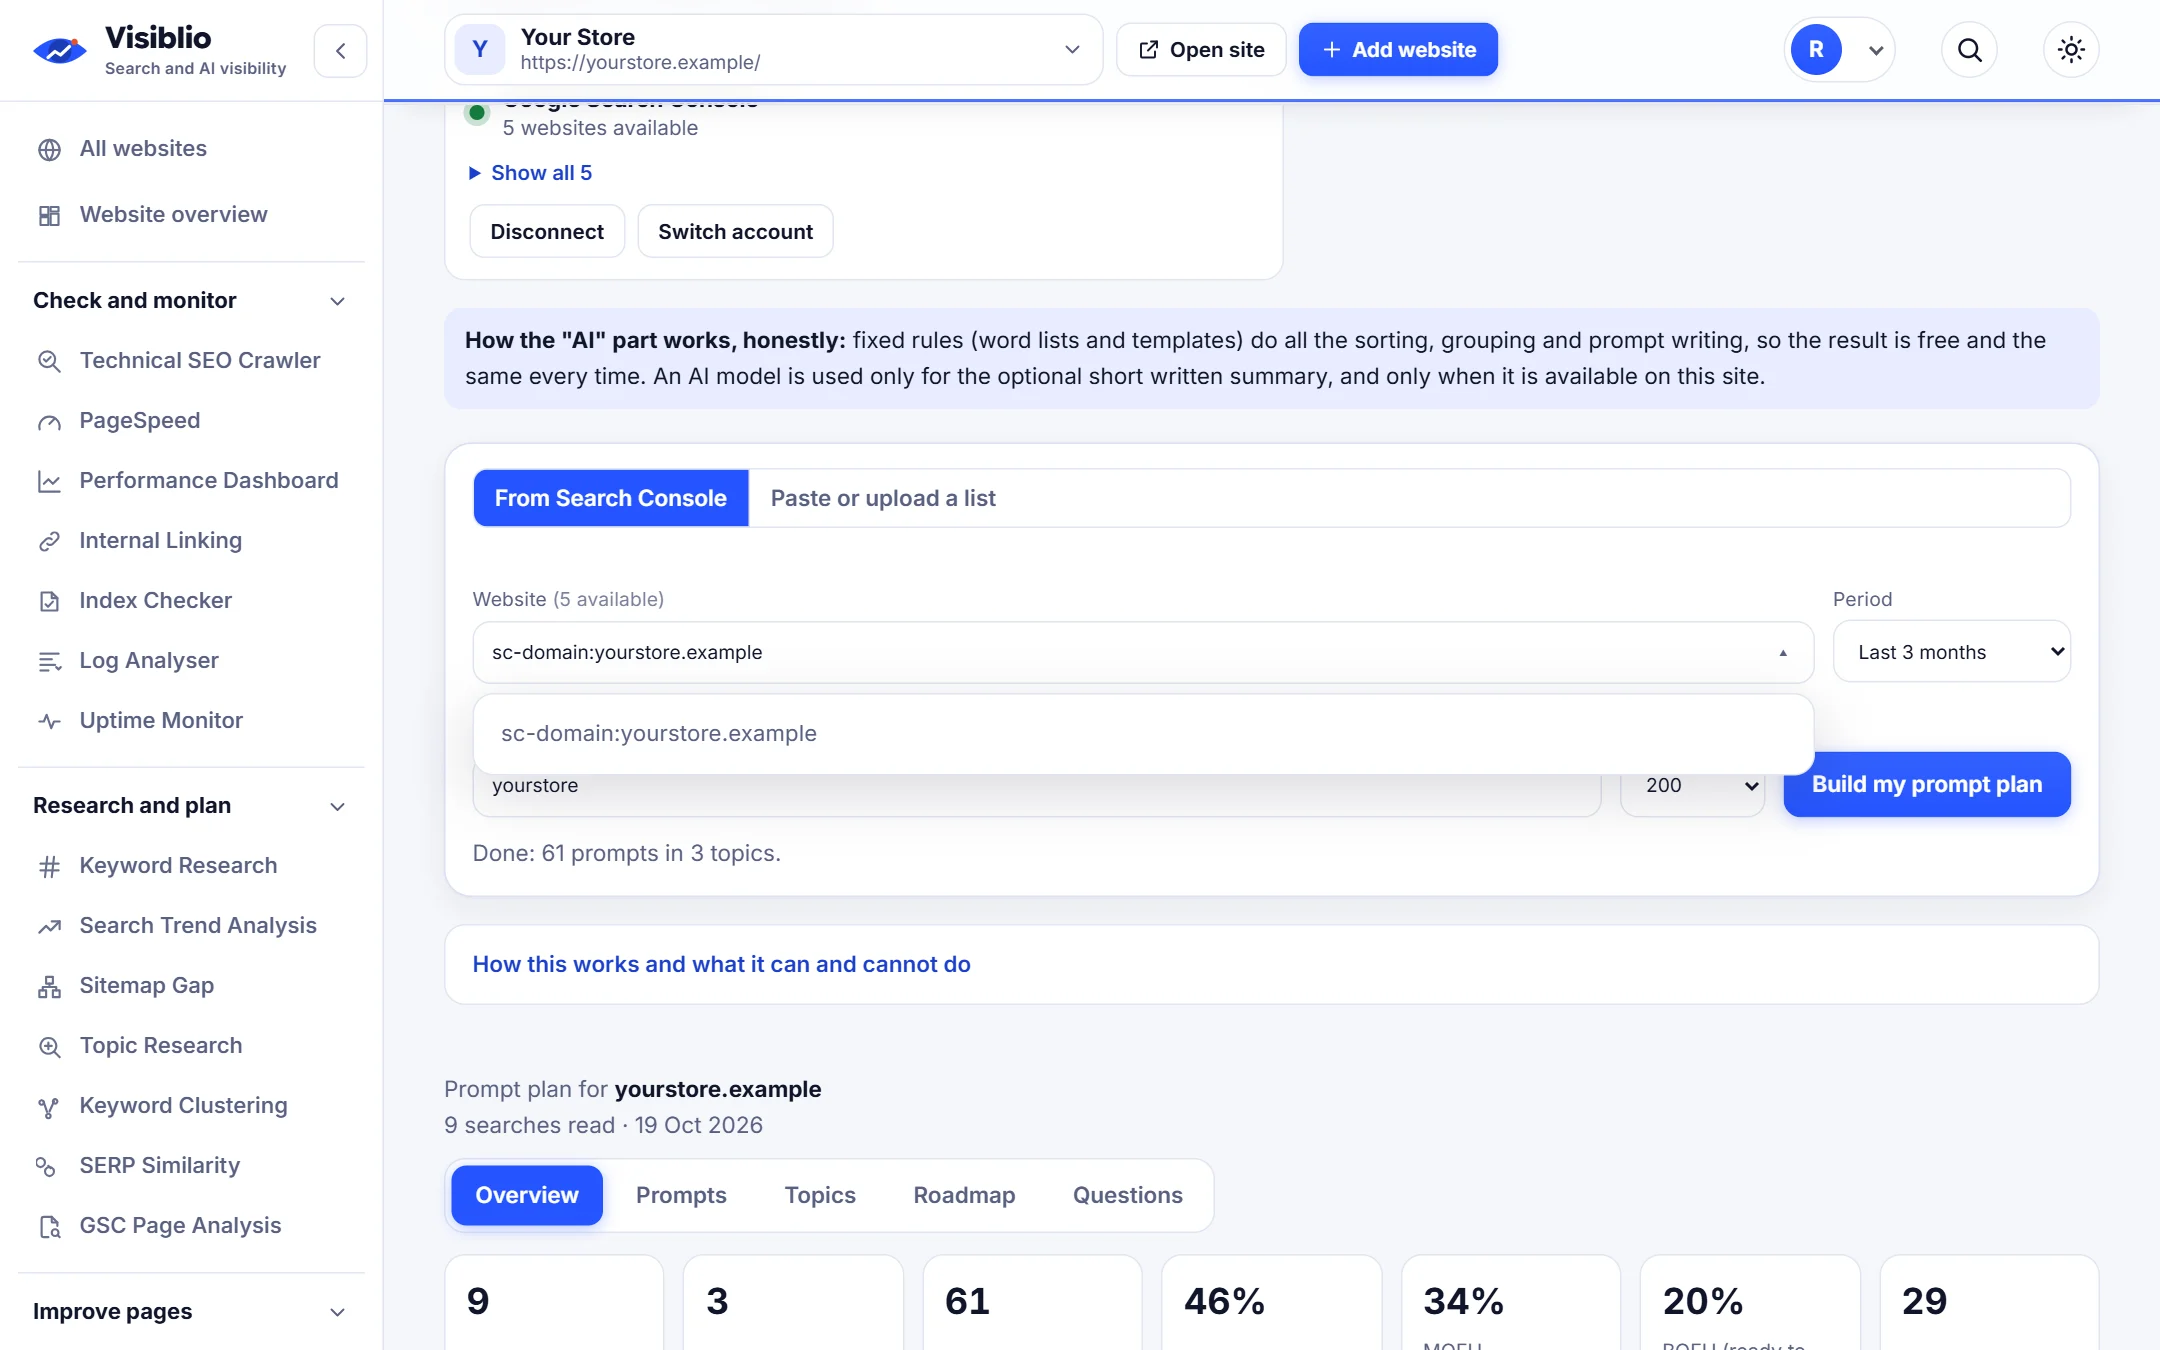The image size is (2160, 1350).
Task: Click the R user avatar
Action: pos(1816,50)
